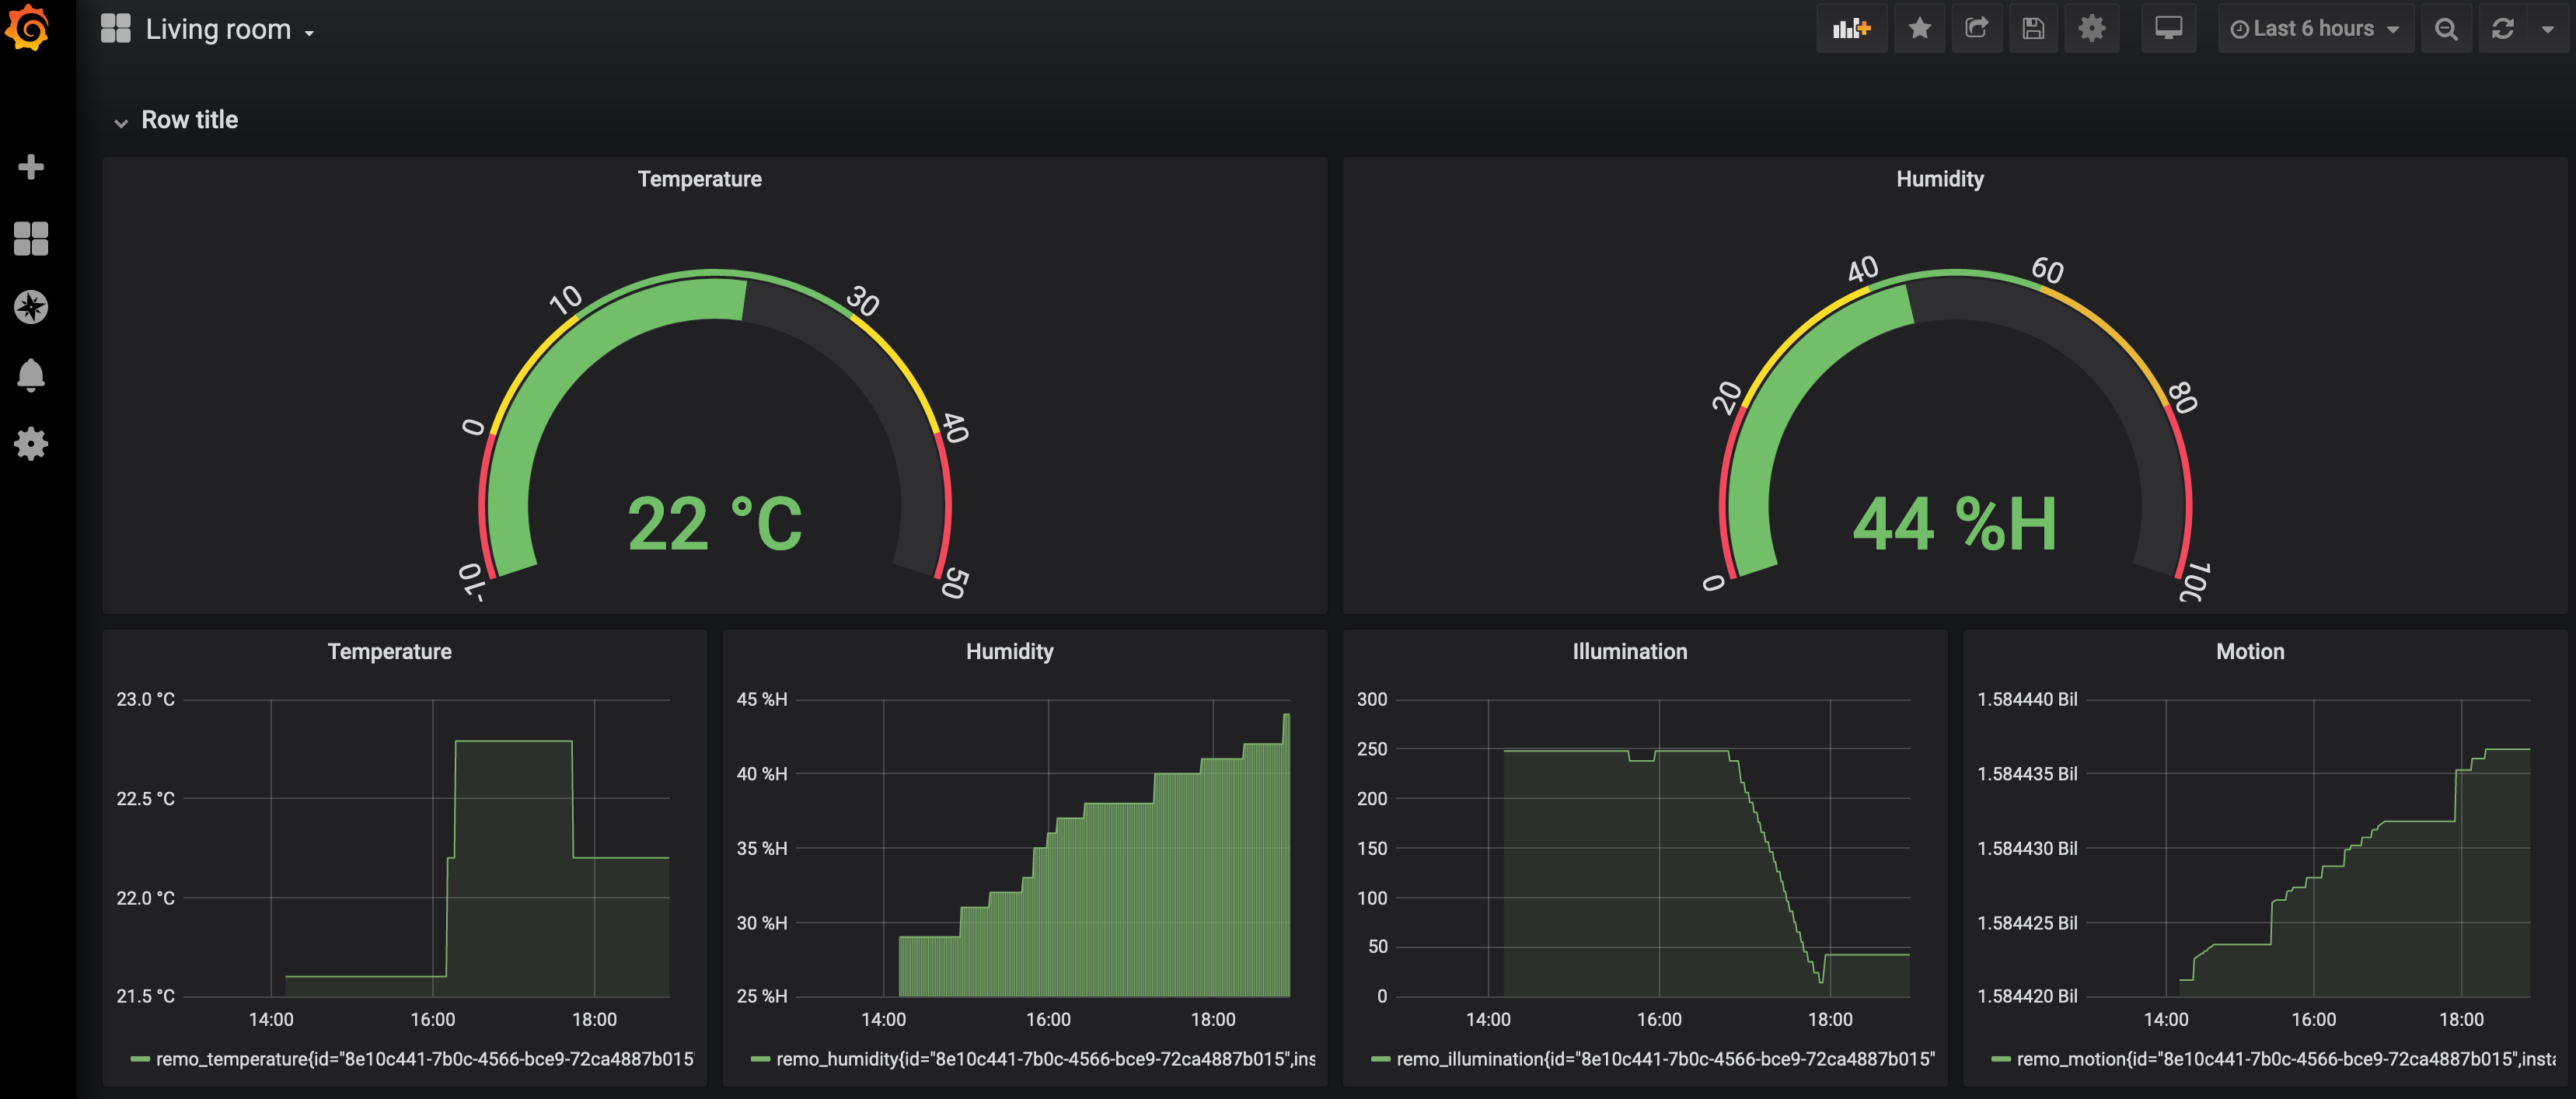Refresh the dashboard now

click(2502, 29)
